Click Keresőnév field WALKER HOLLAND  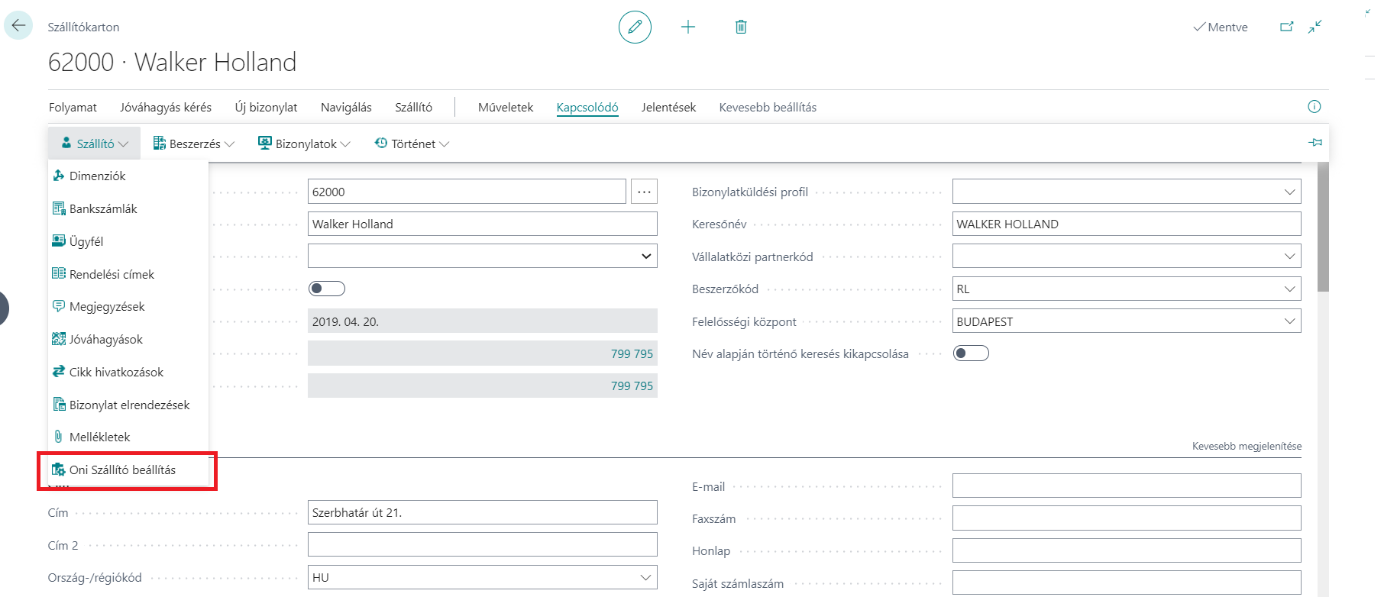1126,224
